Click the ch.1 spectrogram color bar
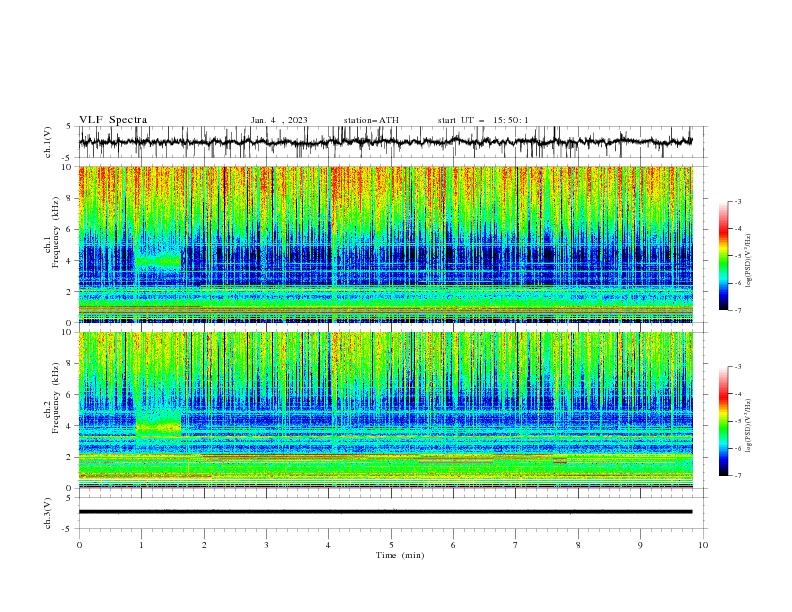 tap(723, 255)
